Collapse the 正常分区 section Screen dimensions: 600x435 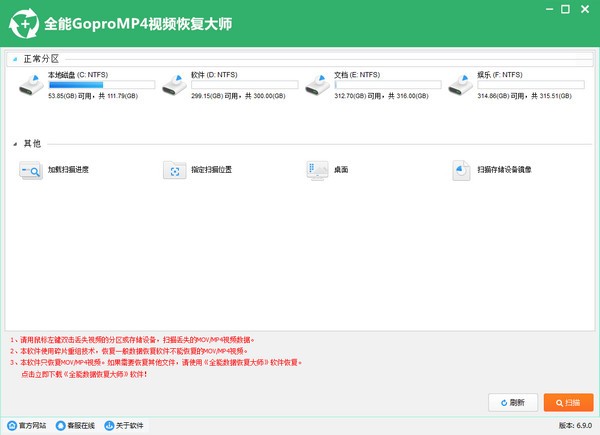pyautogui.click(x=15, y=59)
